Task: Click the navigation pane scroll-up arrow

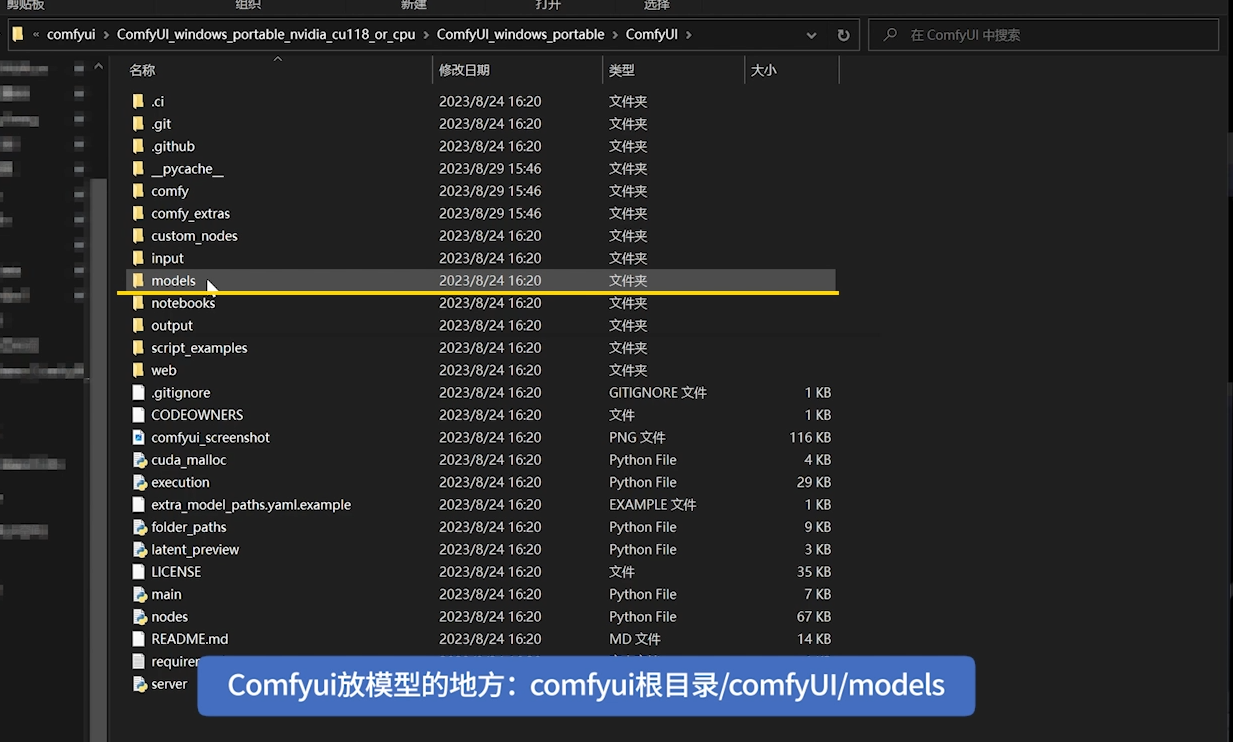Action: [98, 67]
